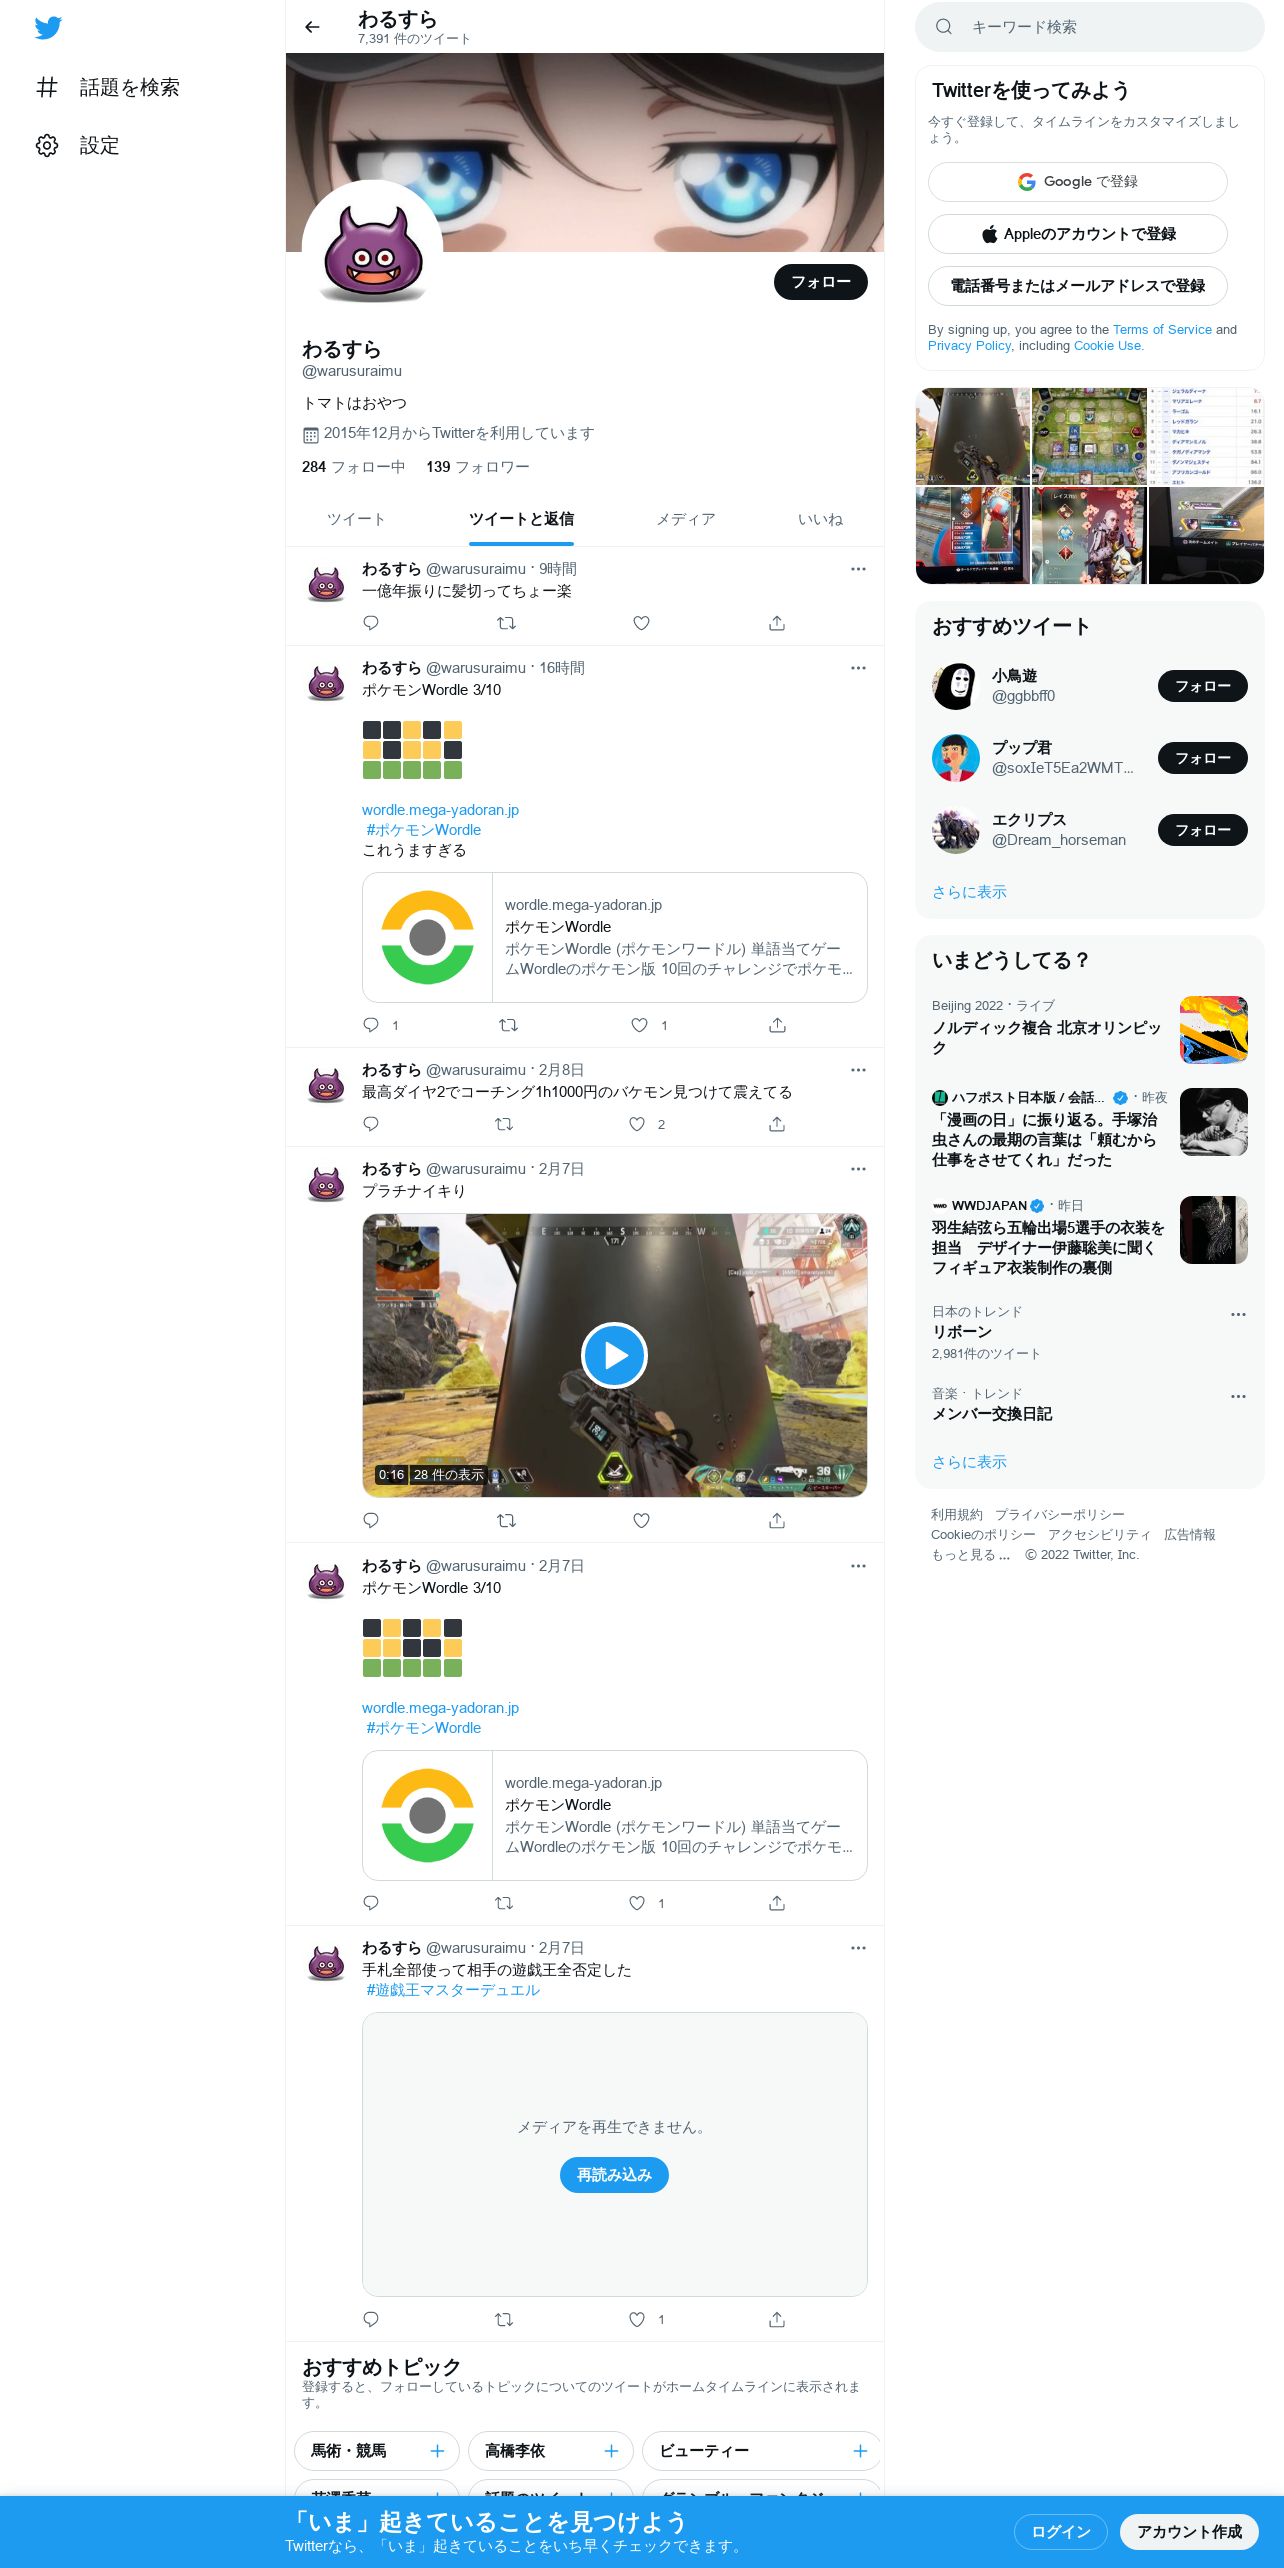The image size is (1284, 2568).
Task: Like the これうますぎる tweet
Action: 640,1025
